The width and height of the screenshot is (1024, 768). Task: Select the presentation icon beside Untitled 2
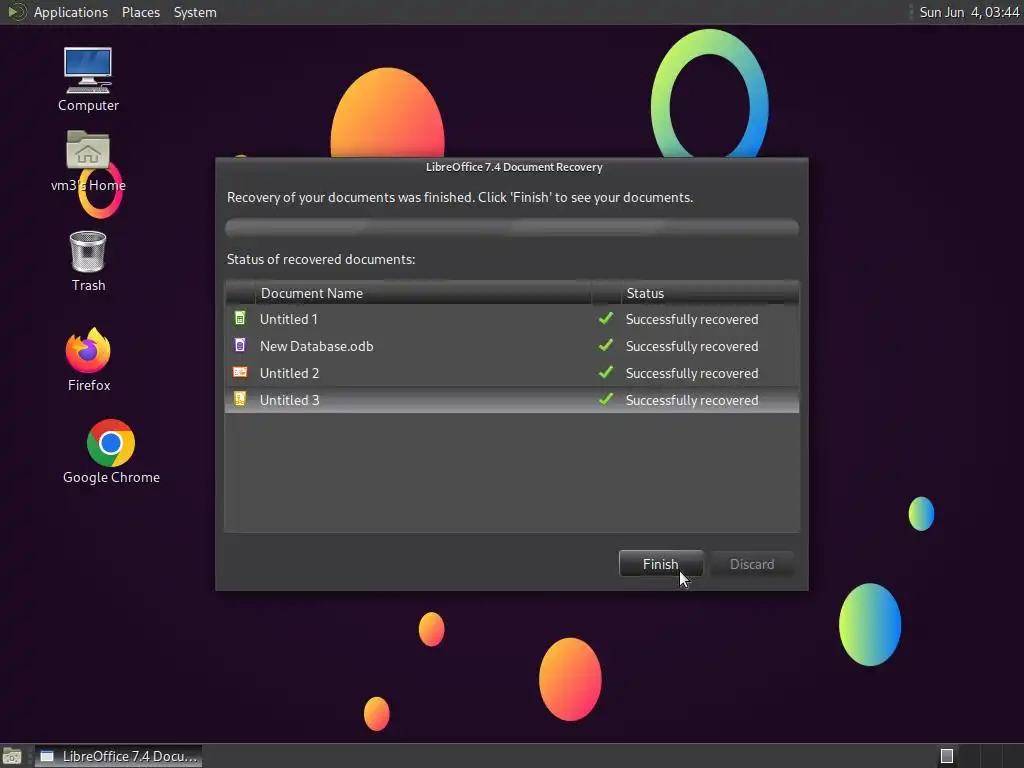click(x=240, y=372)
